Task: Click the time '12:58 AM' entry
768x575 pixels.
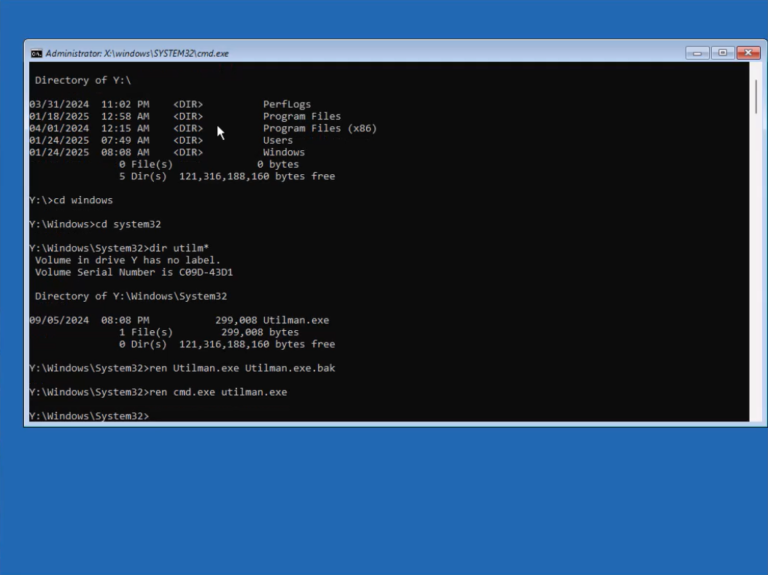Action: (x=125, y=116)
